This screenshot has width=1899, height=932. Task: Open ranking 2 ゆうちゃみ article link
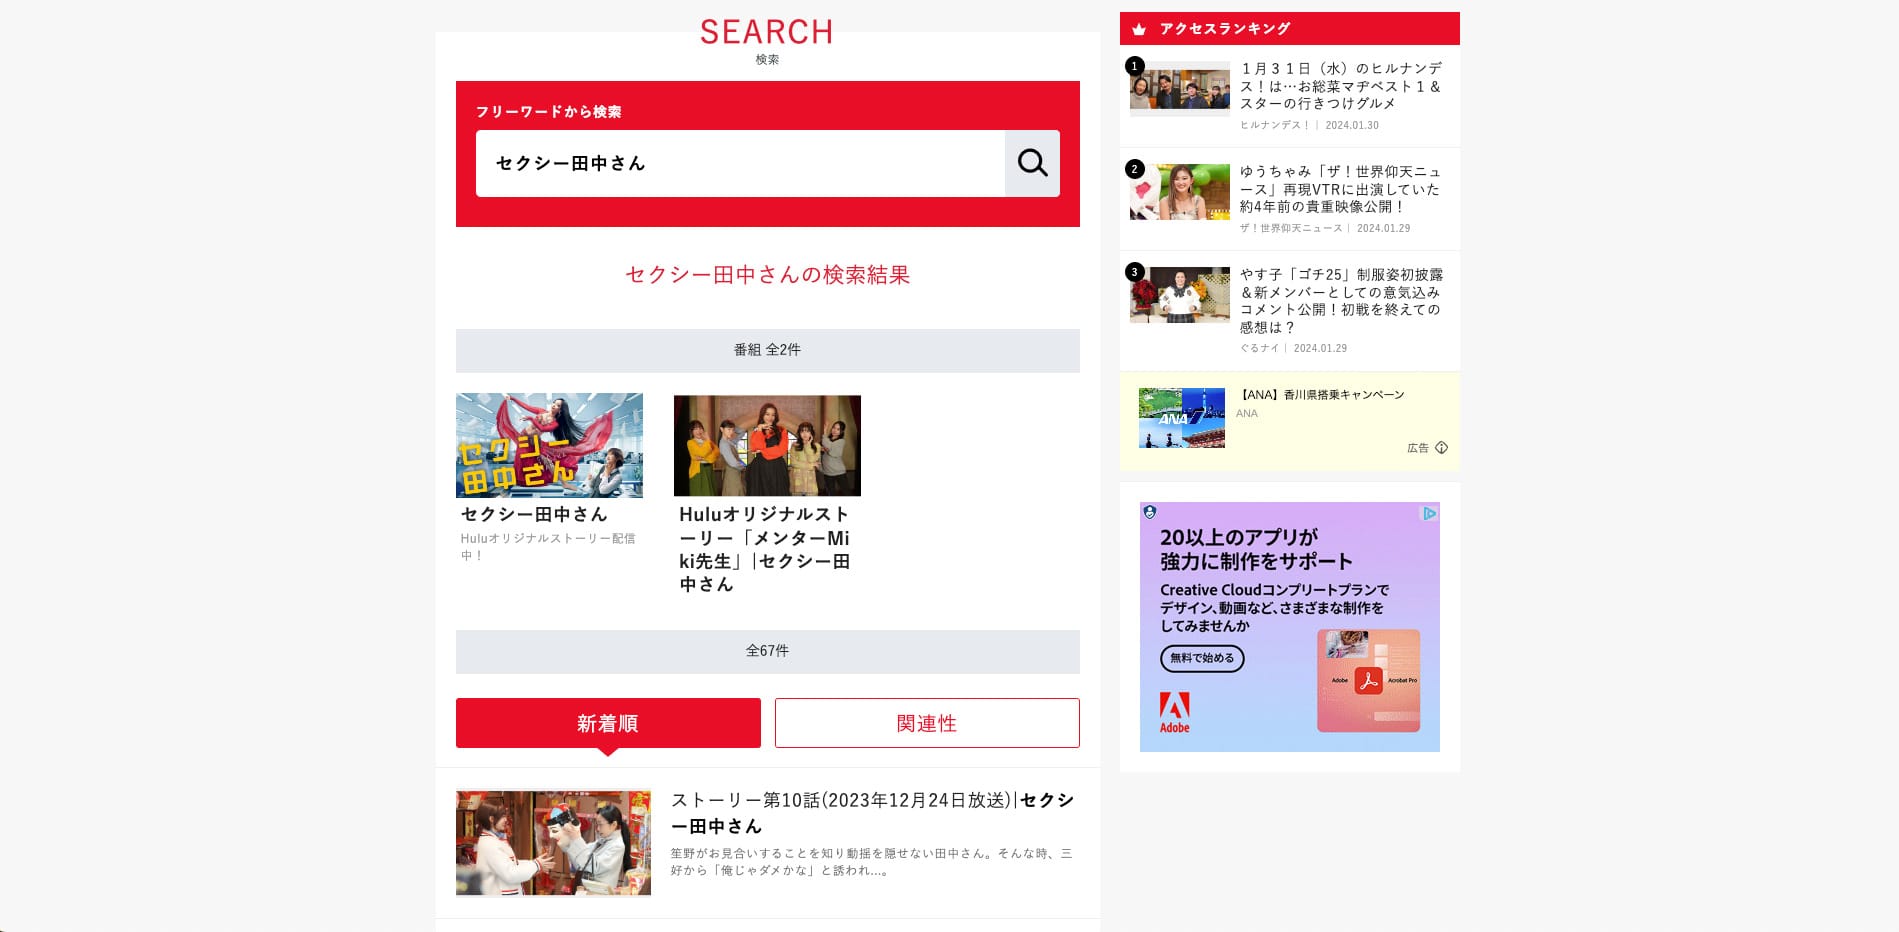tap(1340, 189)
